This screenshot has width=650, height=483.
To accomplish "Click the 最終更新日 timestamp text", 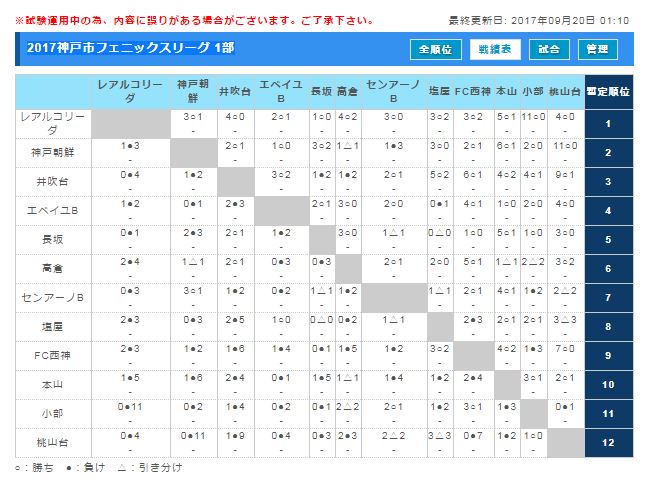I will tap(538, 20).
